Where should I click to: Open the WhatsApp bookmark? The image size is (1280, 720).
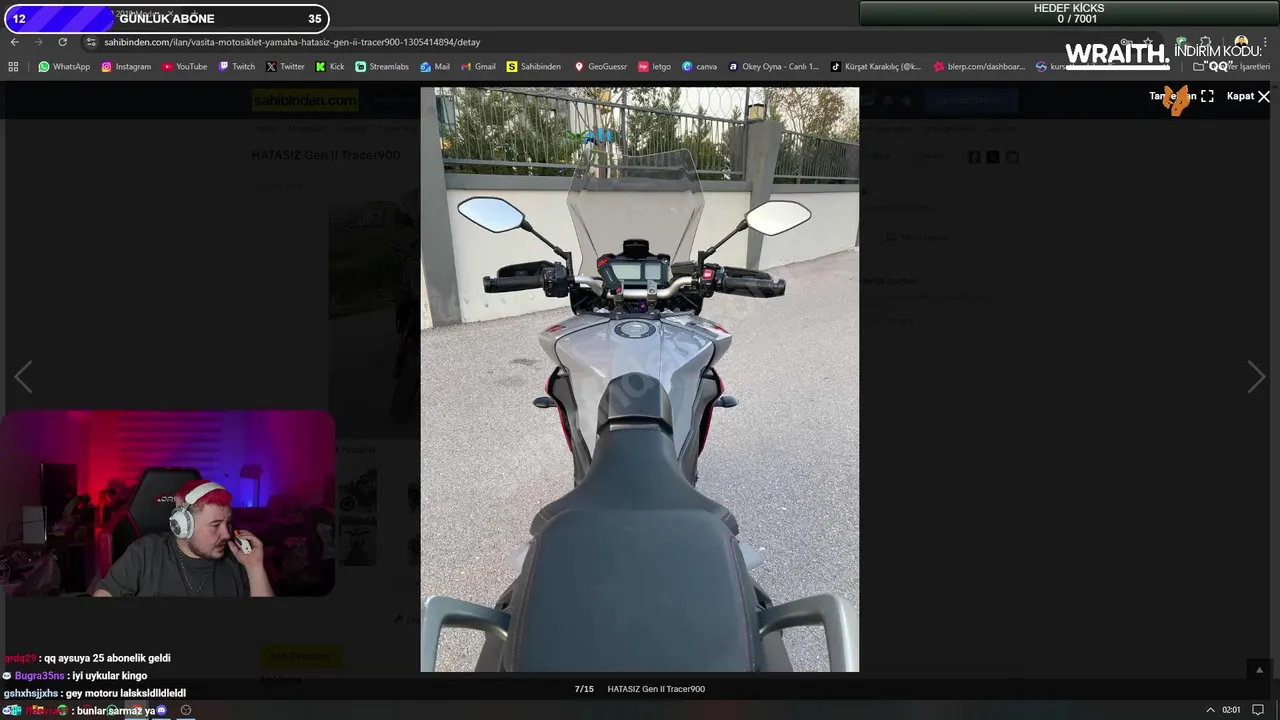[64, 67]
